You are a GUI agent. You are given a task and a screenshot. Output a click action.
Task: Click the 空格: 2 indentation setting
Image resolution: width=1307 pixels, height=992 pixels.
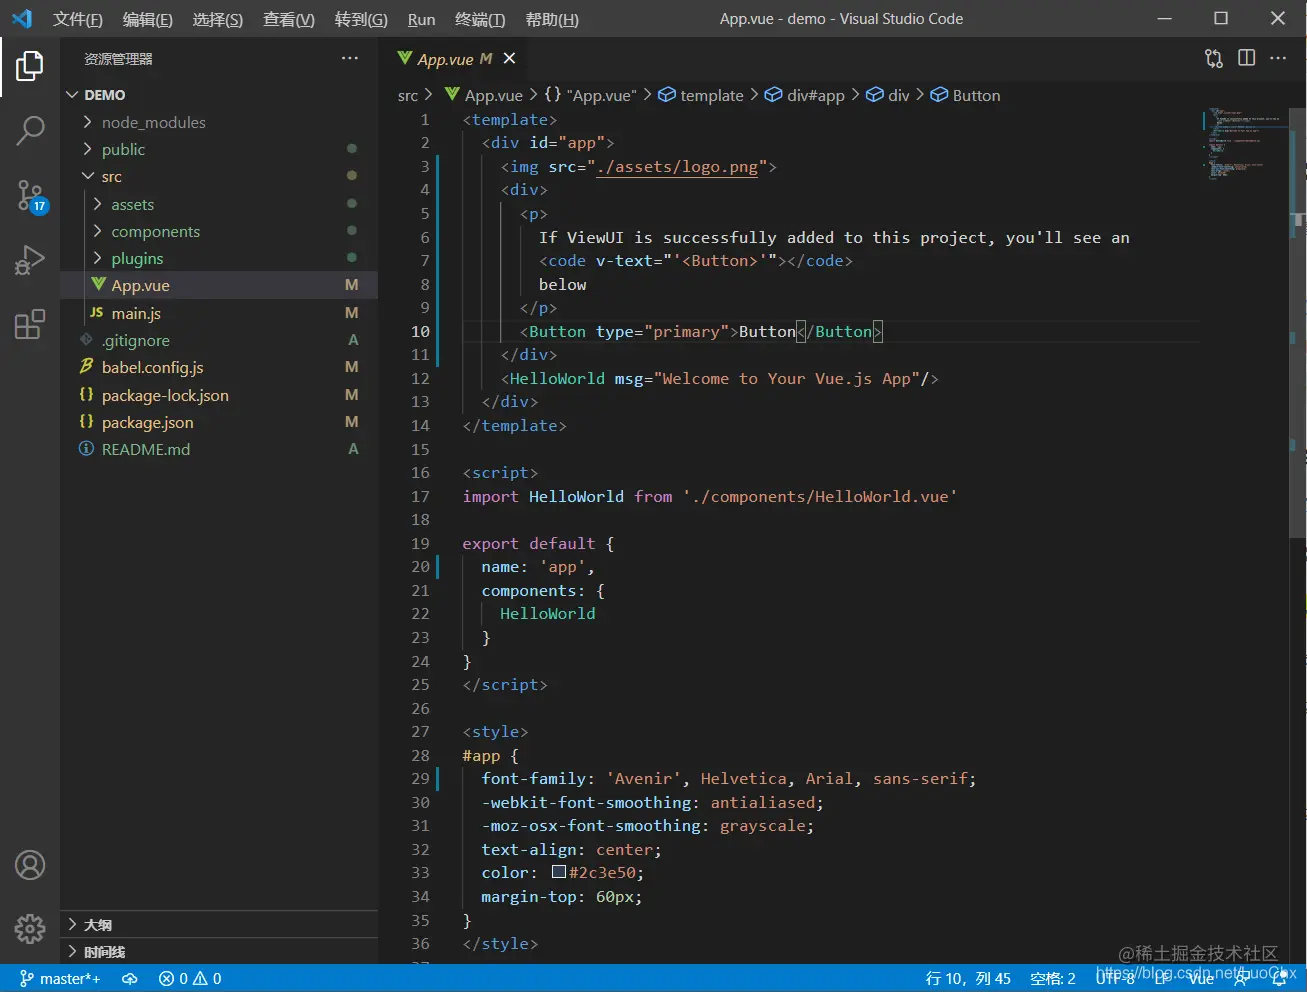tap(1053, 979)
